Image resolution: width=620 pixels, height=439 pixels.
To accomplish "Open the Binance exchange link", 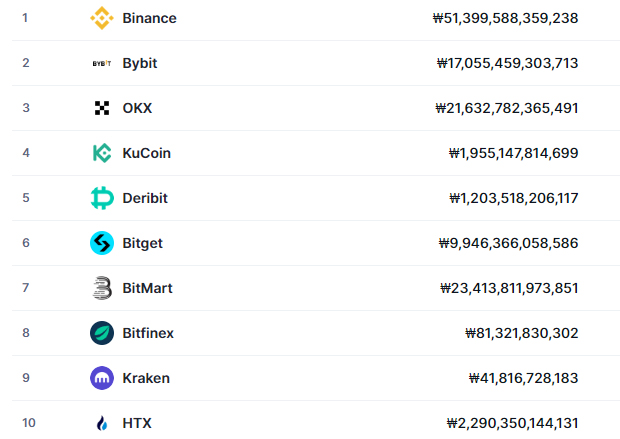I will pos(149,18).
